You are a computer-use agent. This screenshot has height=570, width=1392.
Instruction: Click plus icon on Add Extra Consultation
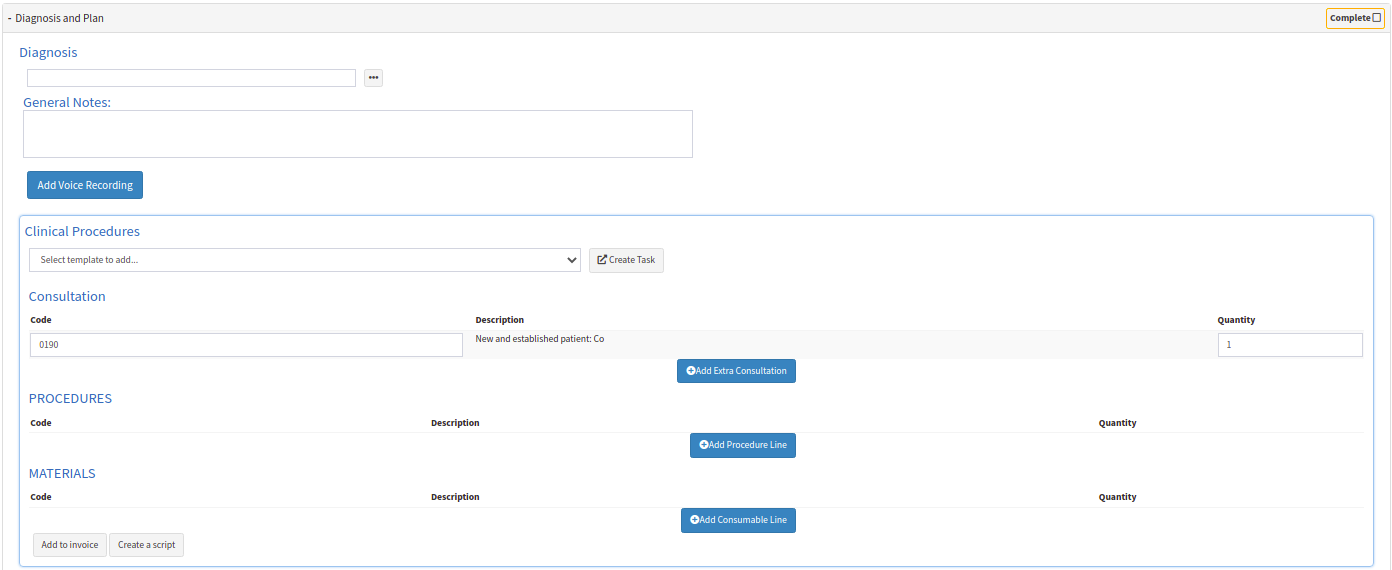[691, 371]
